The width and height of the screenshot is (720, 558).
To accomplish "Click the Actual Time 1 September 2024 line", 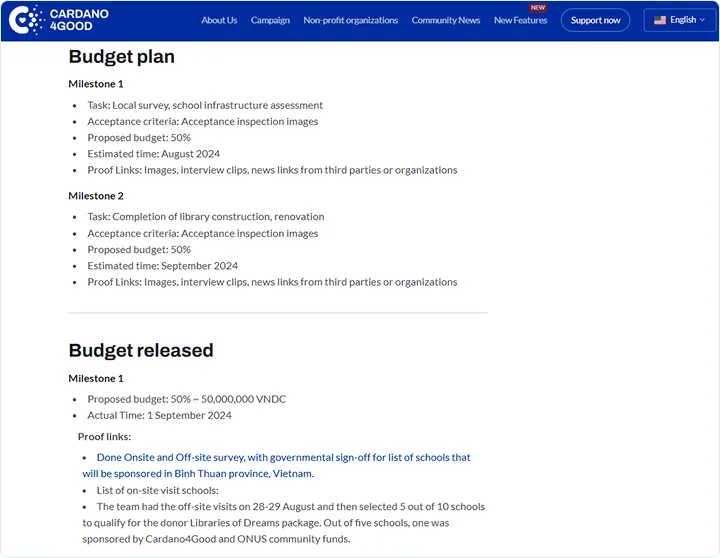I will tap(159, 415).
